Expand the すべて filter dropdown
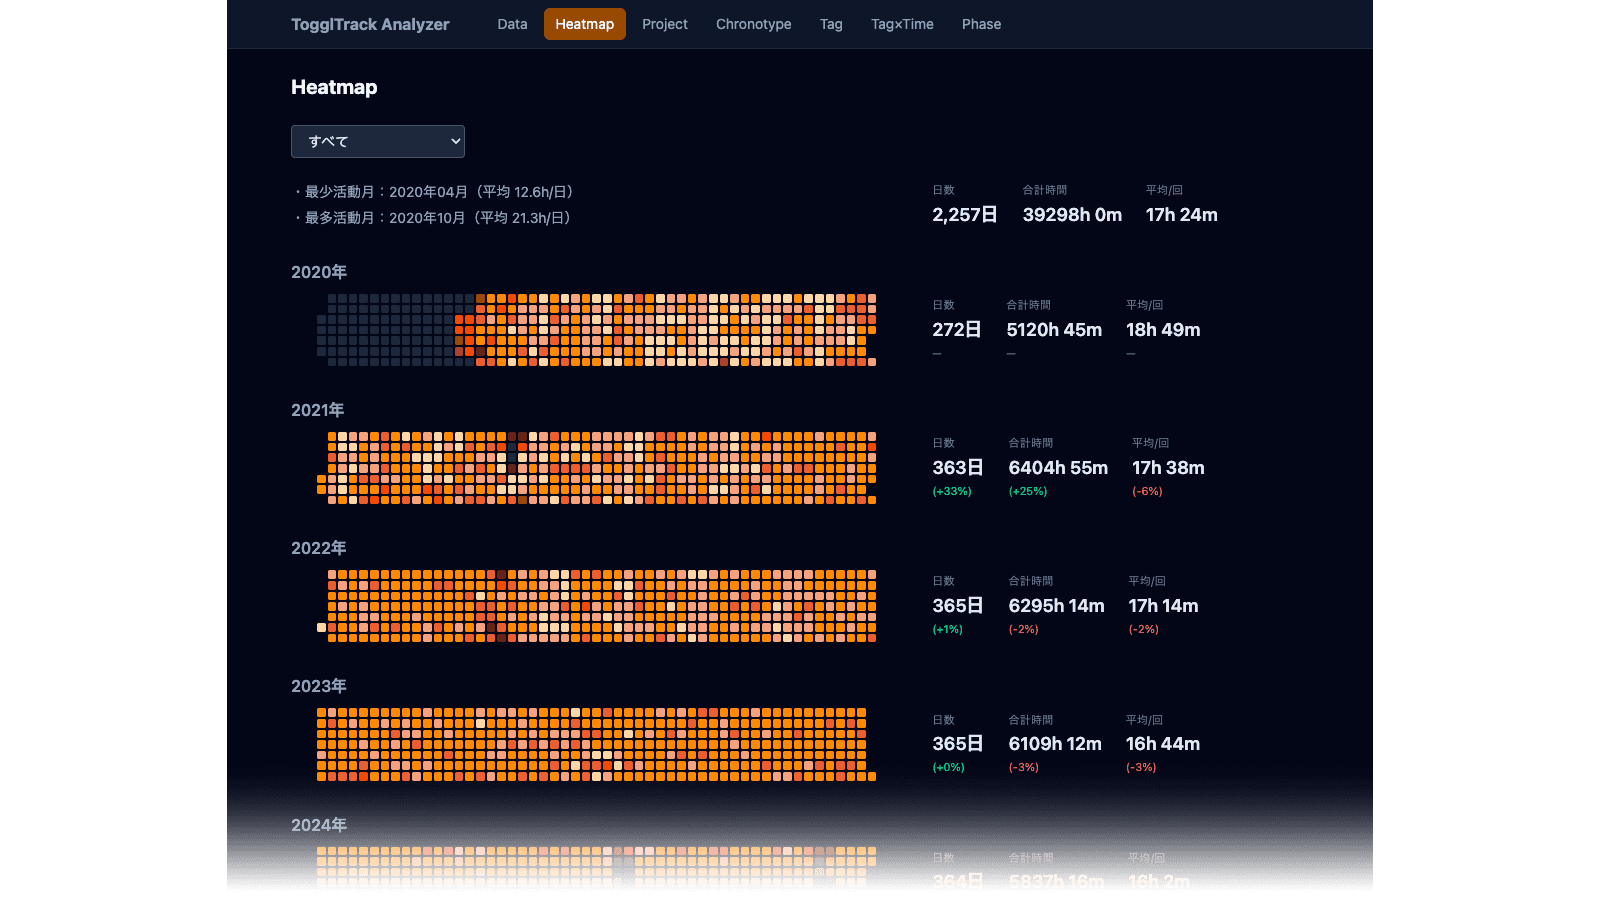1600x900 pixels. 378,141
